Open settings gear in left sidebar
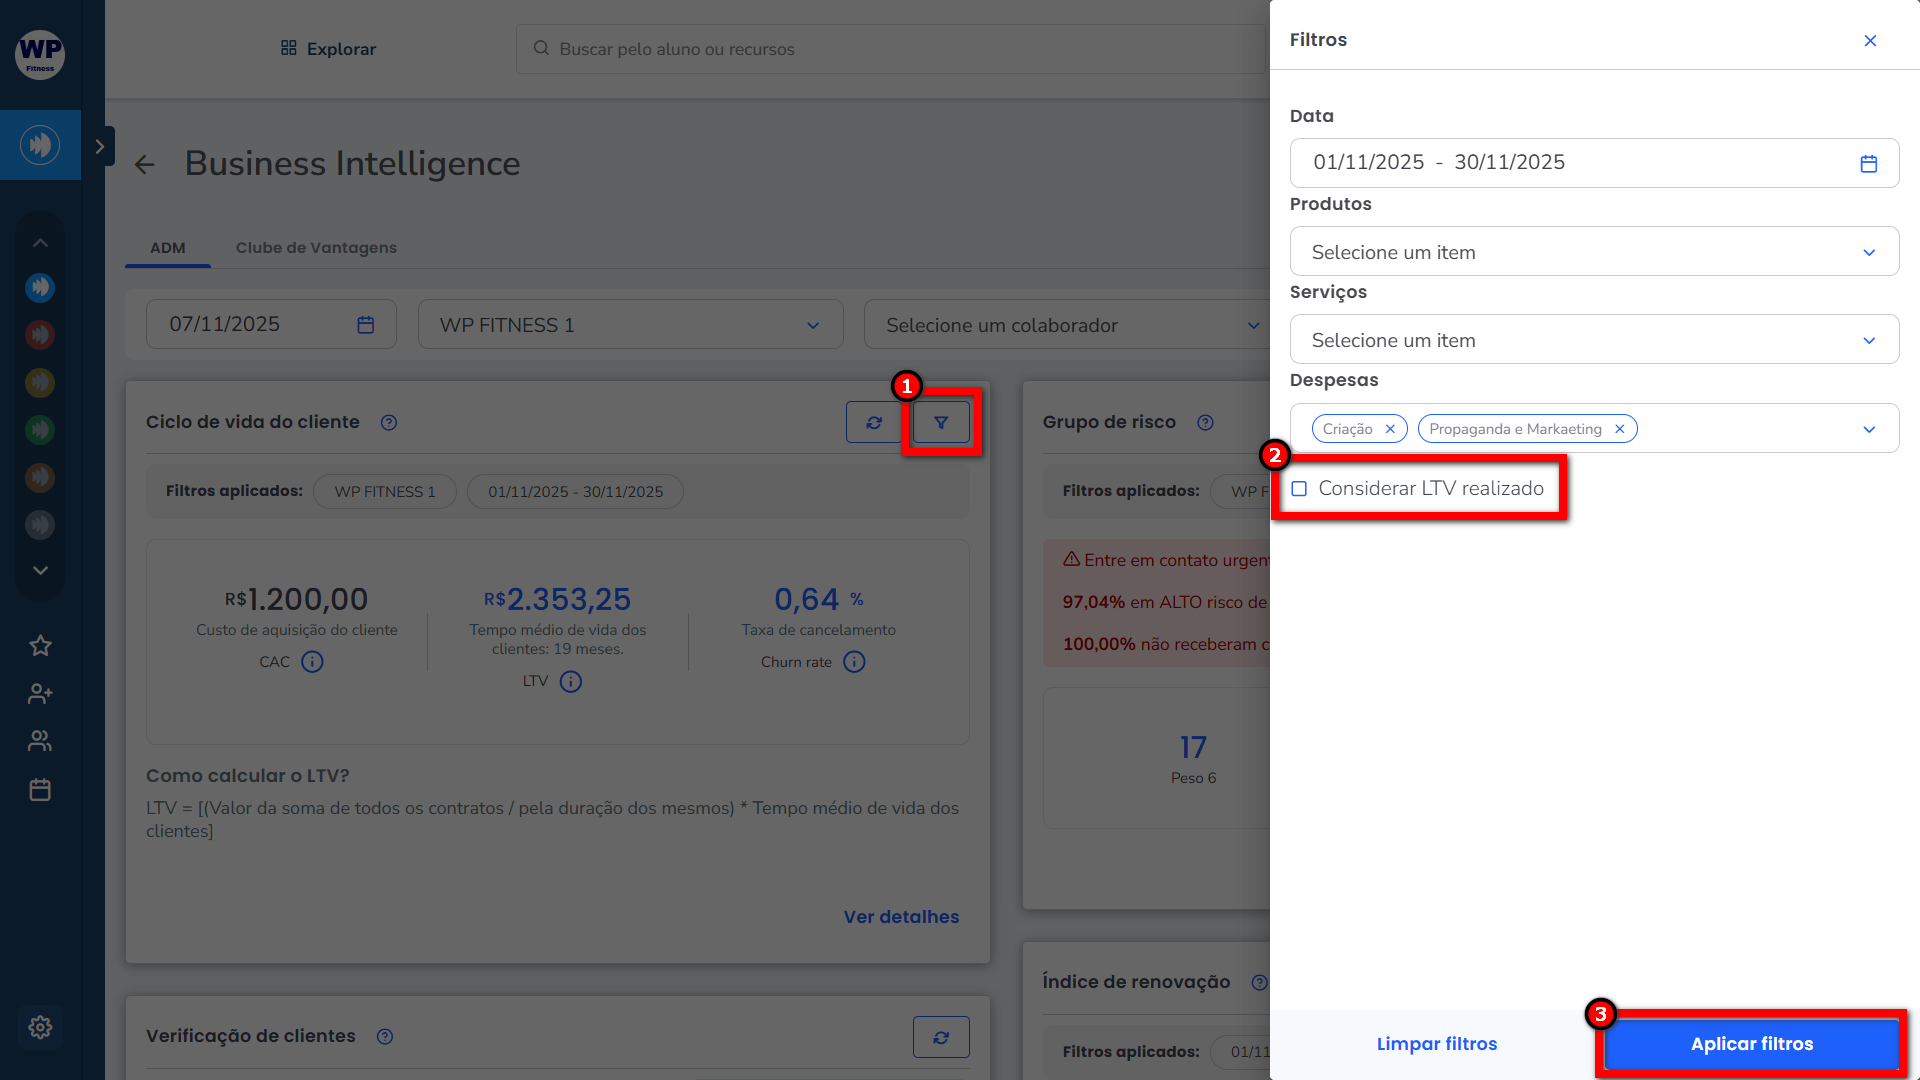This screenshot has height=1080, width=1920. 40,1027
